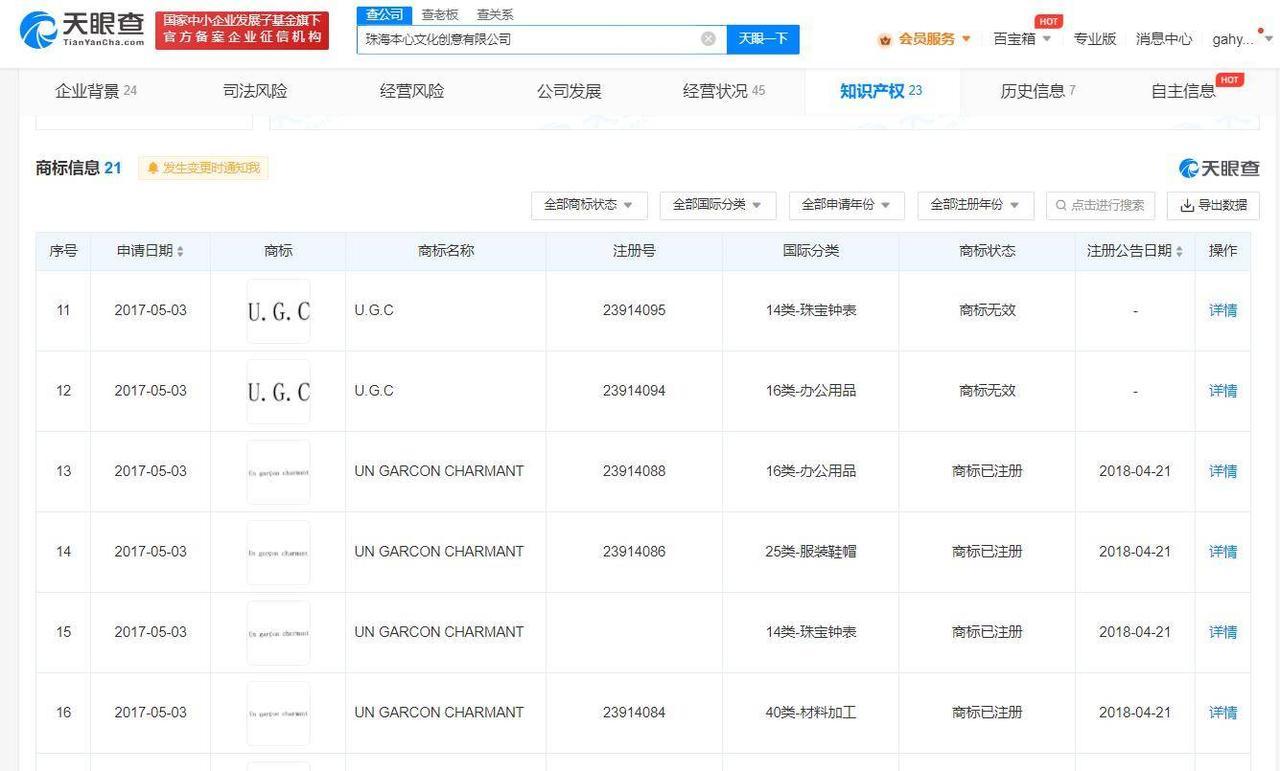Click 40类-材料加工 cell
Screen dimensions: 1280x771
tap(811, 713)
